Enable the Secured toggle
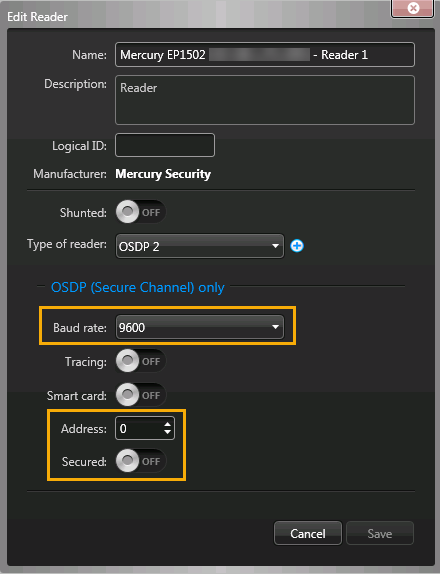The image size is (440, 574). [141, 461]
